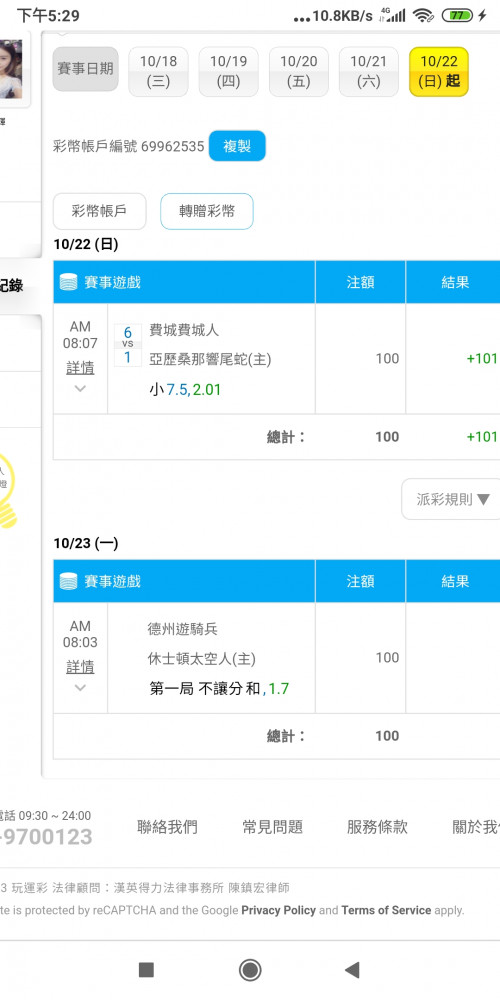Open the 彩幣帳戶 button

pos(99,211)
